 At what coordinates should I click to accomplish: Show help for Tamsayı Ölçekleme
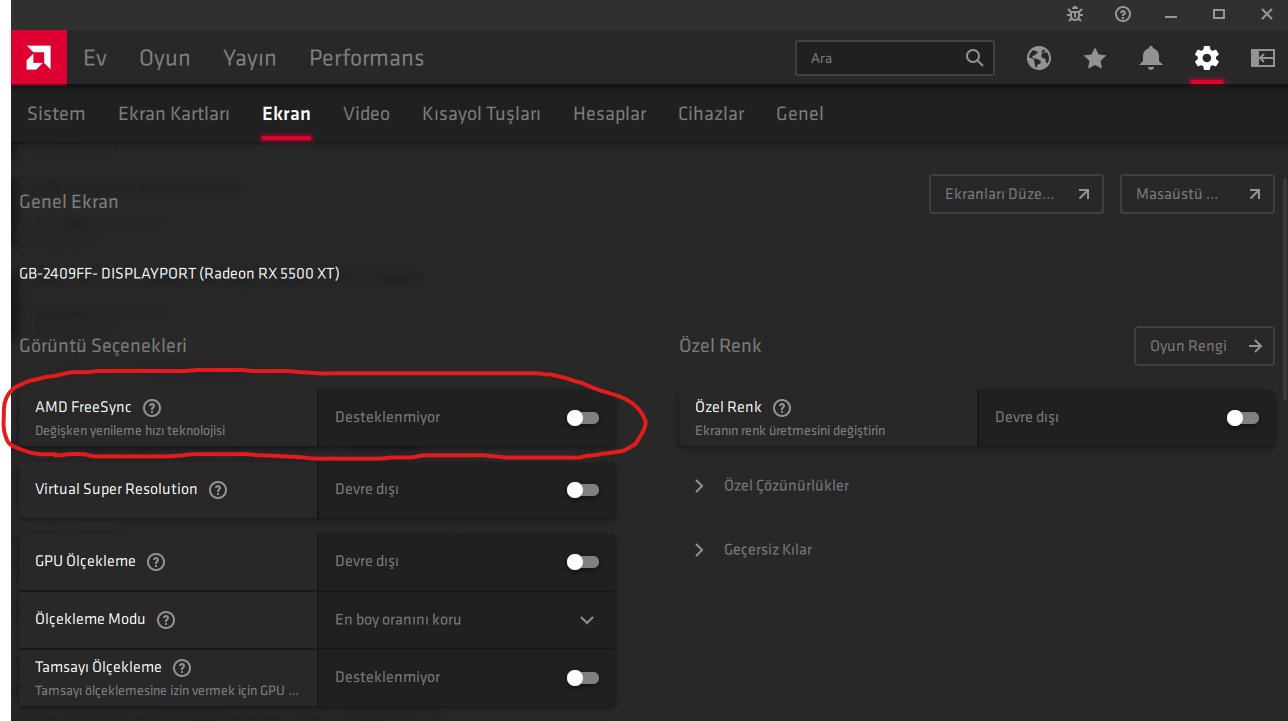(x=182, y=668)
